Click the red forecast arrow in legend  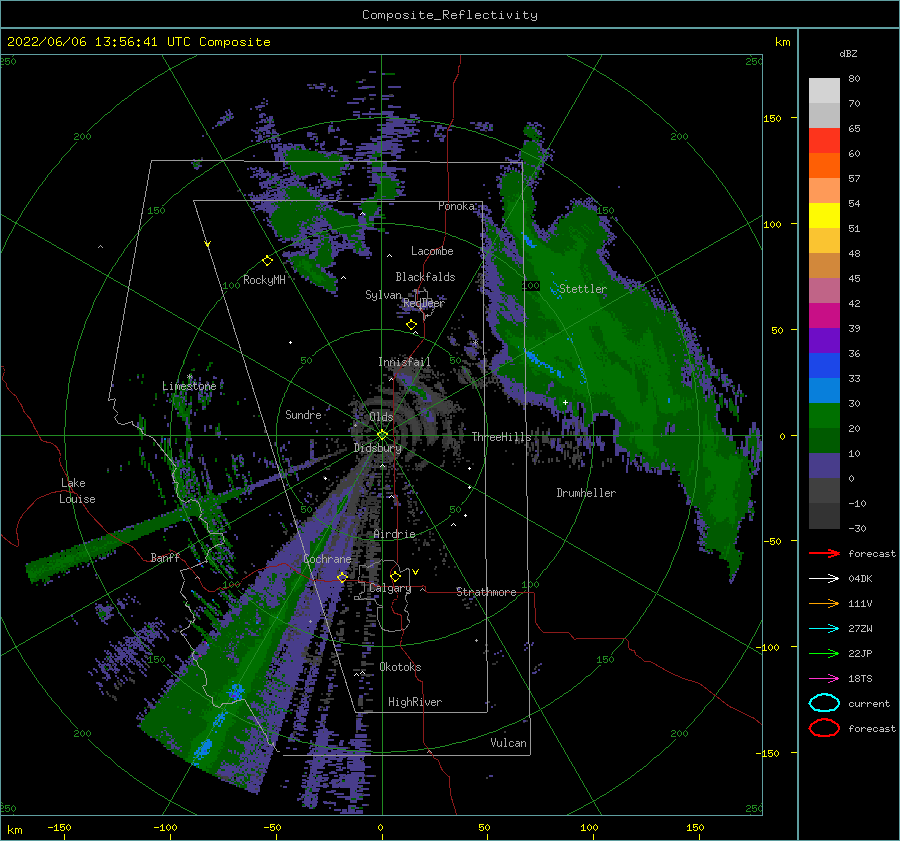coord(824,553)
